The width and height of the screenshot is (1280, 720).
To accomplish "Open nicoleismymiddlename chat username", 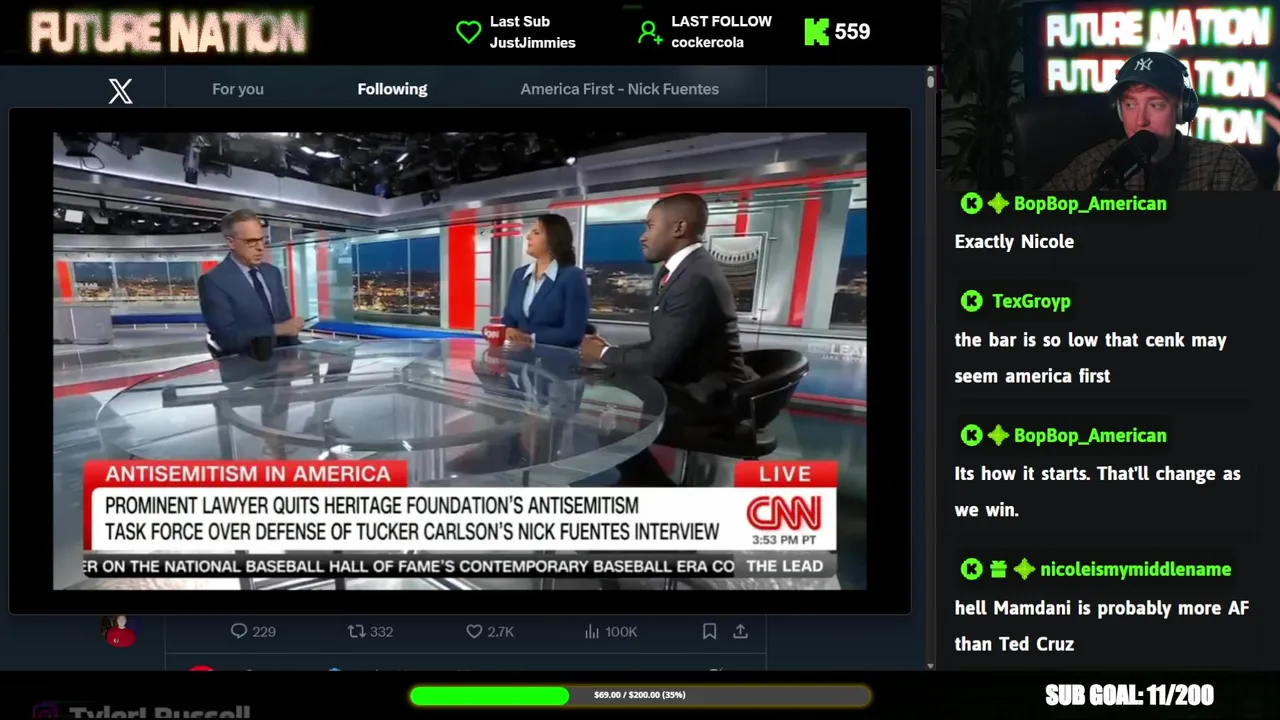I will pyautogui.click(x=1135, y=570).
